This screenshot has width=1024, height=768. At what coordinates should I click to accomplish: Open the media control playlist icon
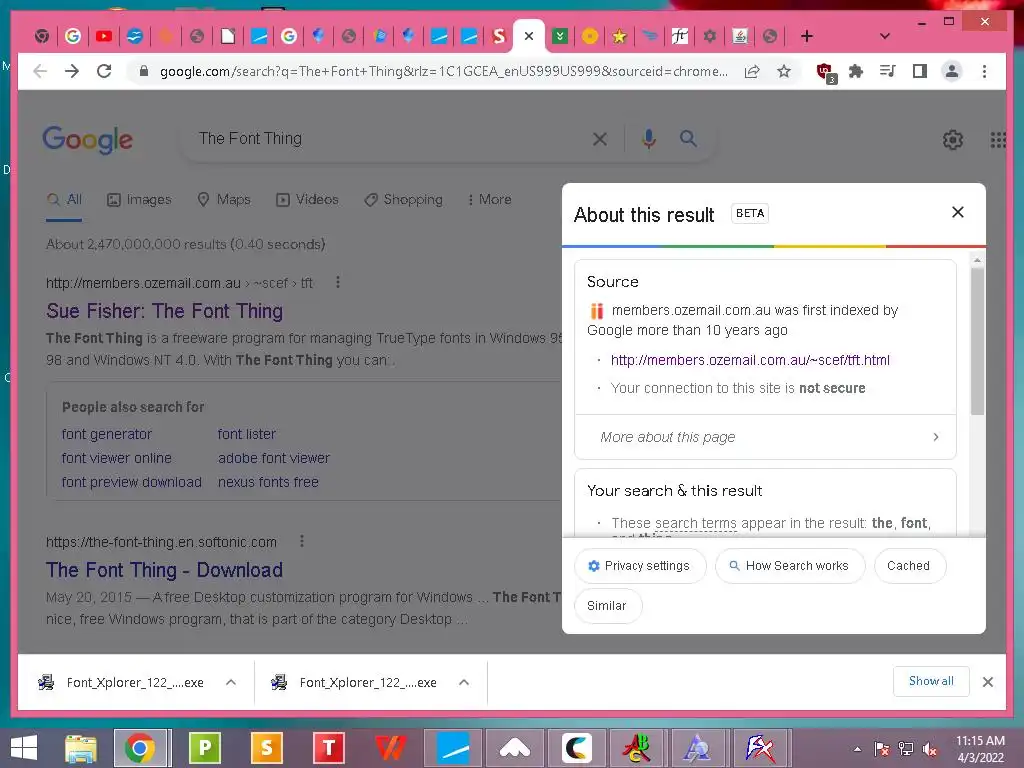(x=888, y=71)
